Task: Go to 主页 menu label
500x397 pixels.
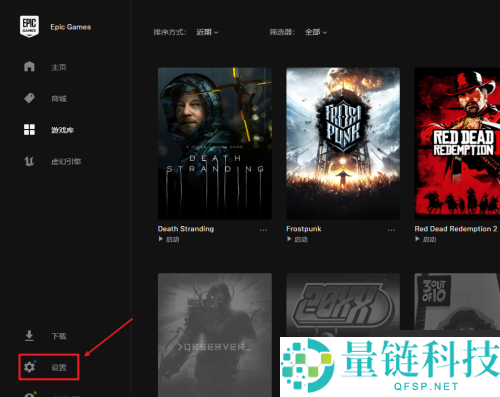Action: (x=59, y=67)
